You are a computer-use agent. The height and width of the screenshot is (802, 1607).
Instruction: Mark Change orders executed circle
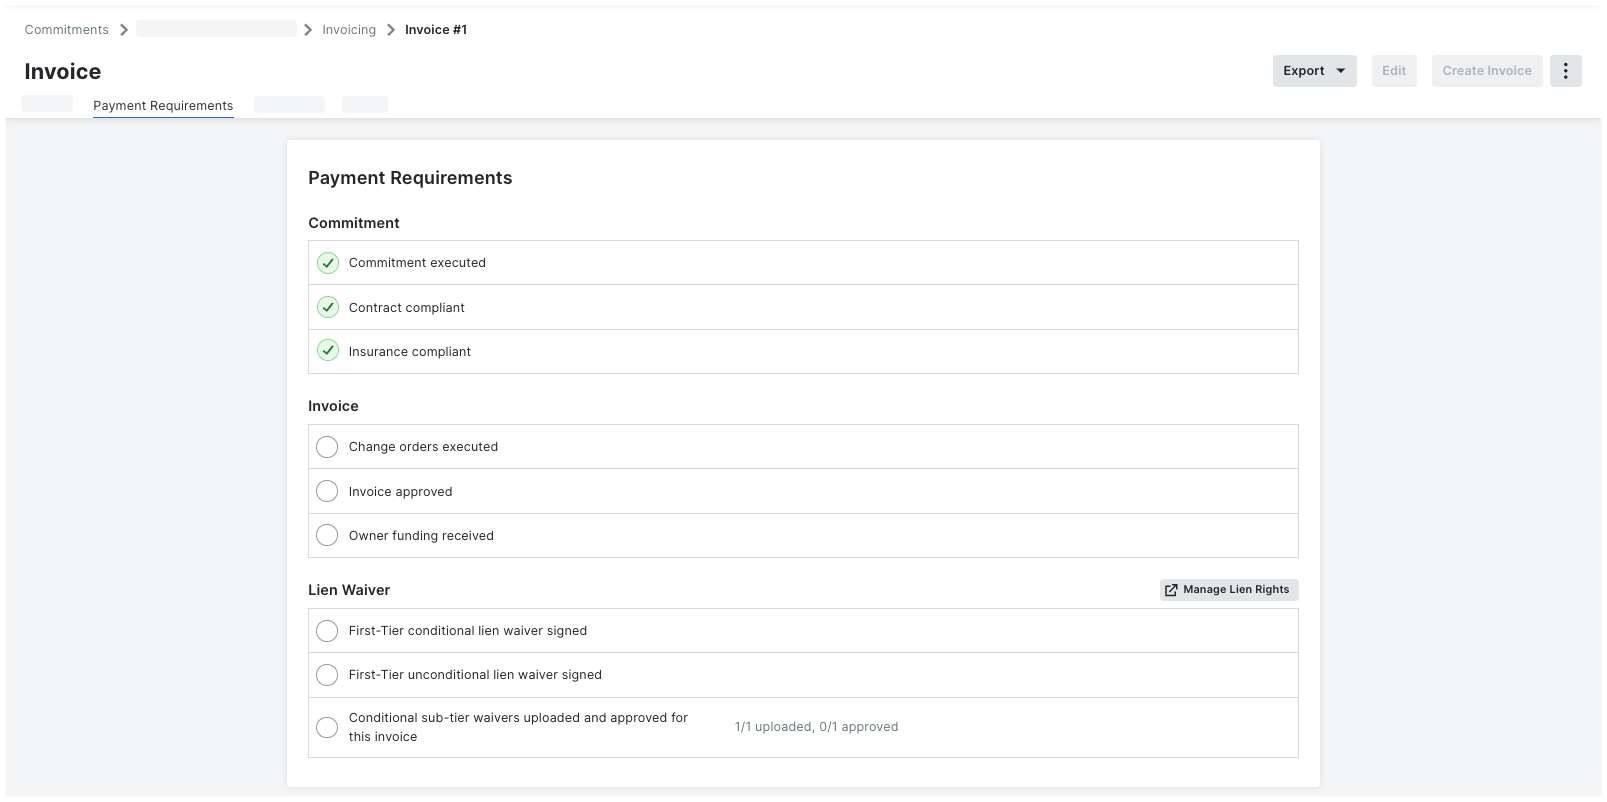[x=327, y=447]
